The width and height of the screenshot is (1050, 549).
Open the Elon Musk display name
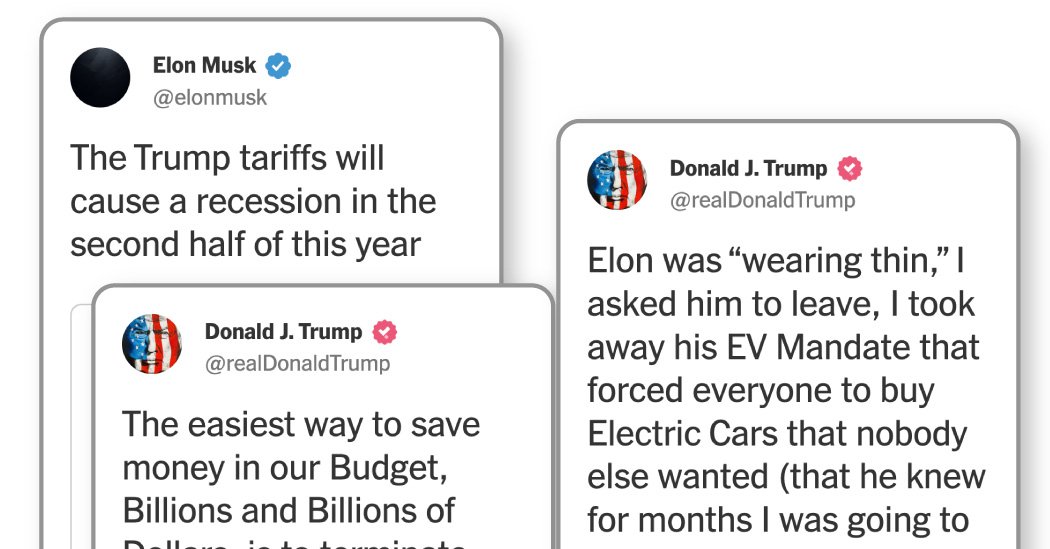coord(204,66)
